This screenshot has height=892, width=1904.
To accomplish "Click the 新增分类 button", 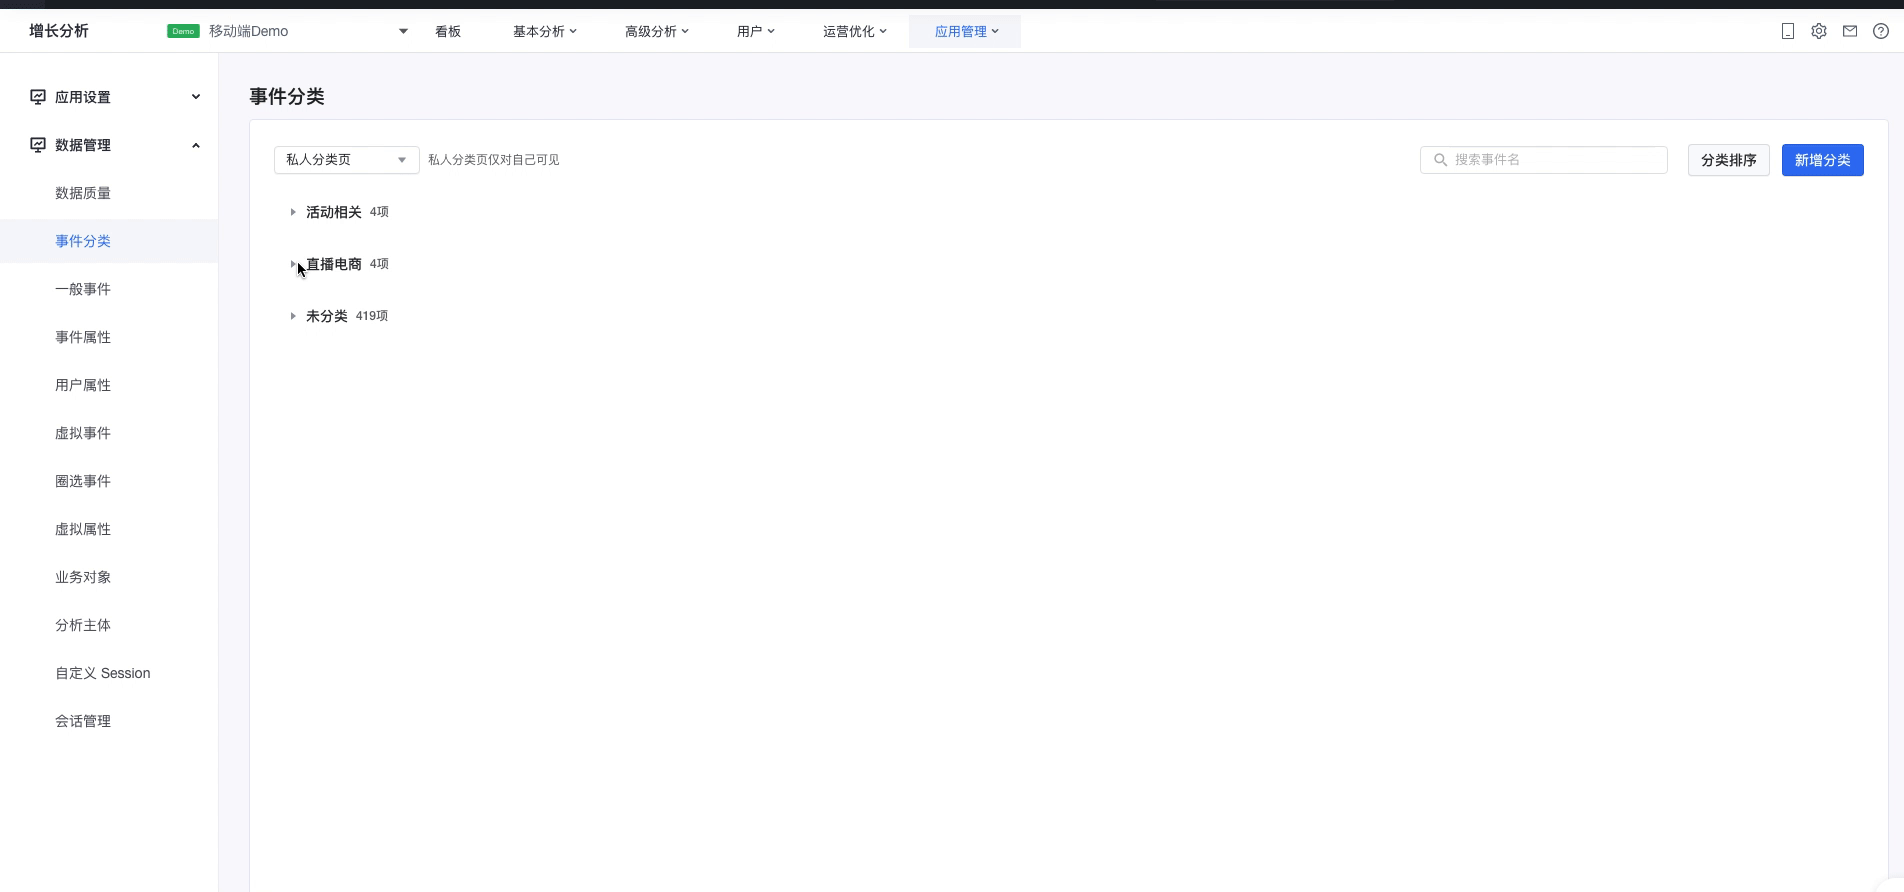I will (x=1822, y=160).
